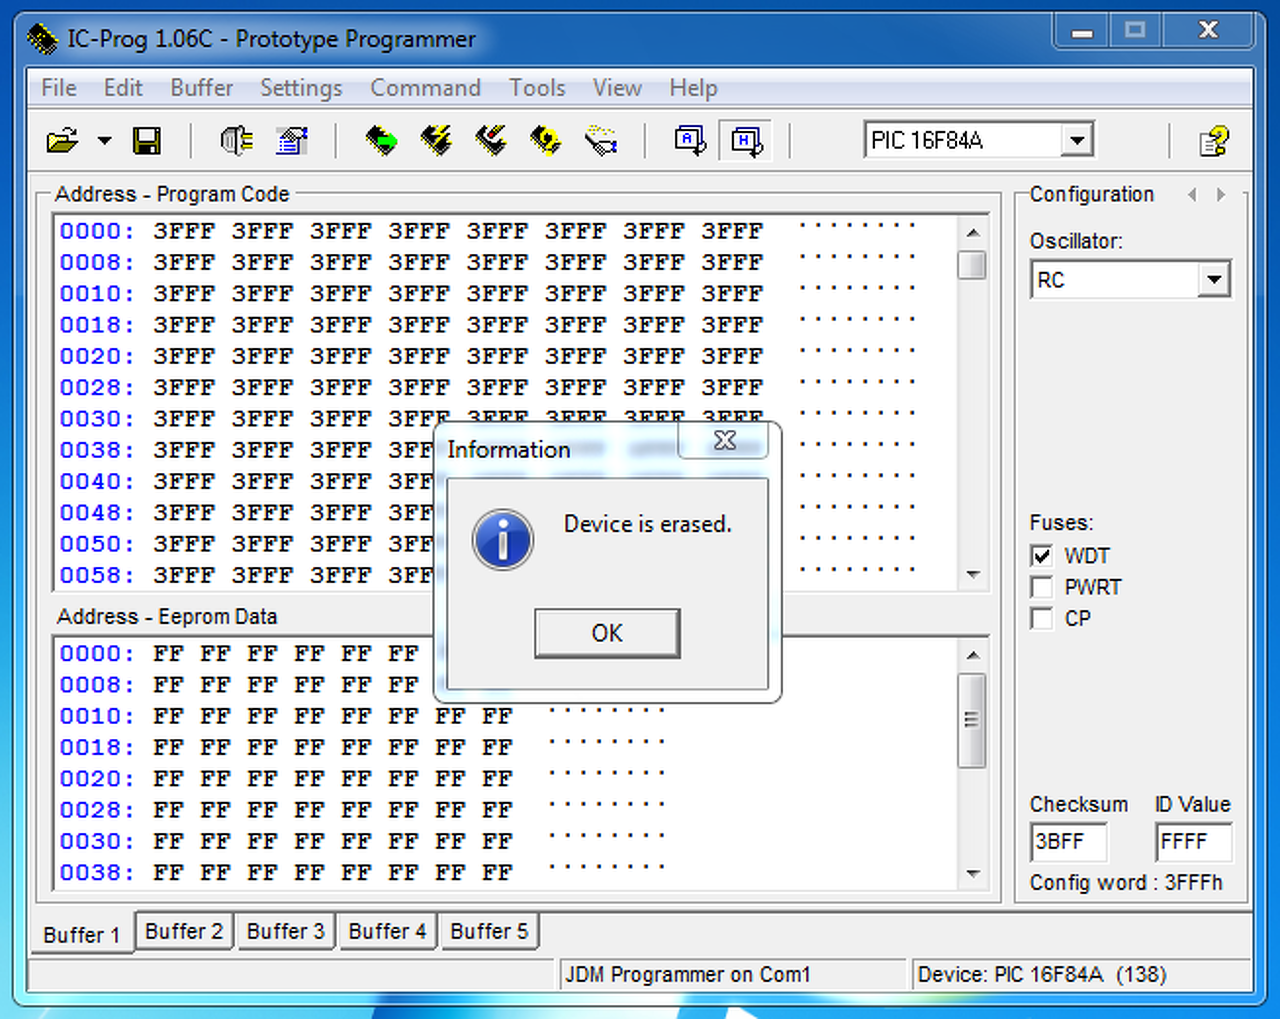Click the Program All toolbar icon
The height and width of the screenshot is (1019, 1280).
(x=437, y=141)
